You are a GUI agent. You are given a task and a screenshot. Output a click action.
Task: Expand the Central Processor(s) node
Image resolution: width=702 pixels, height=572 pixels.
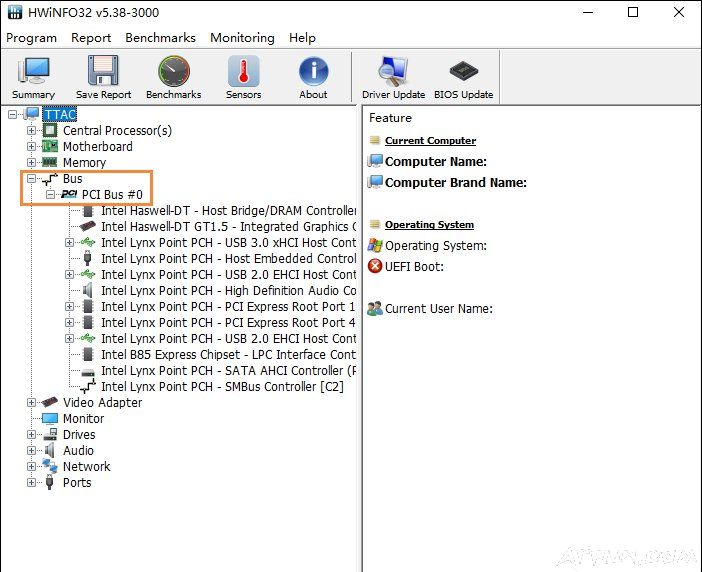(x=31, y=130)
